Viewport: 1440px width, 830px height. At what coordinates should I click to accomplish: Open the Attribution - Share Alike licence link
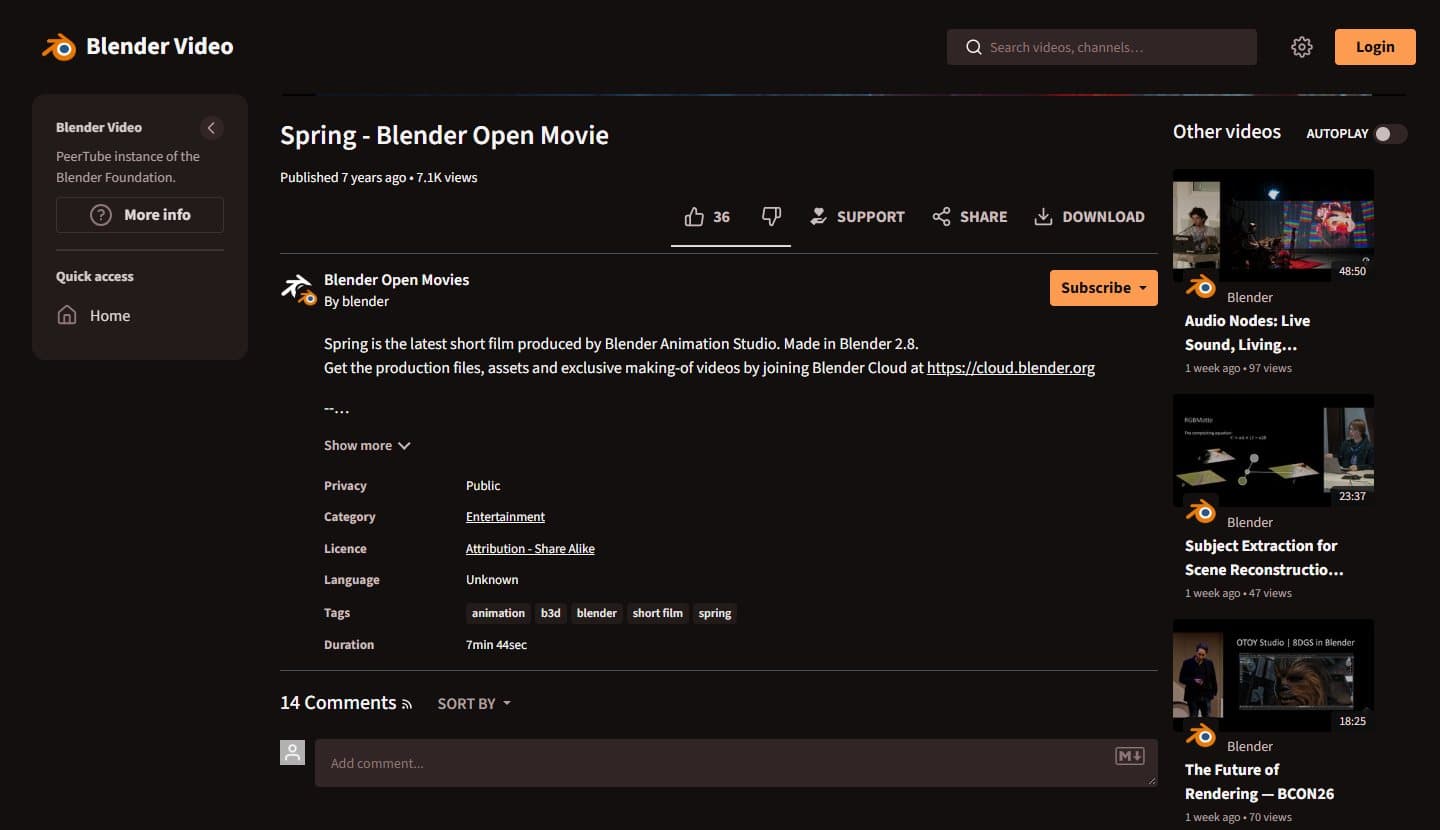pyautogui.click(x=530, y=549)
